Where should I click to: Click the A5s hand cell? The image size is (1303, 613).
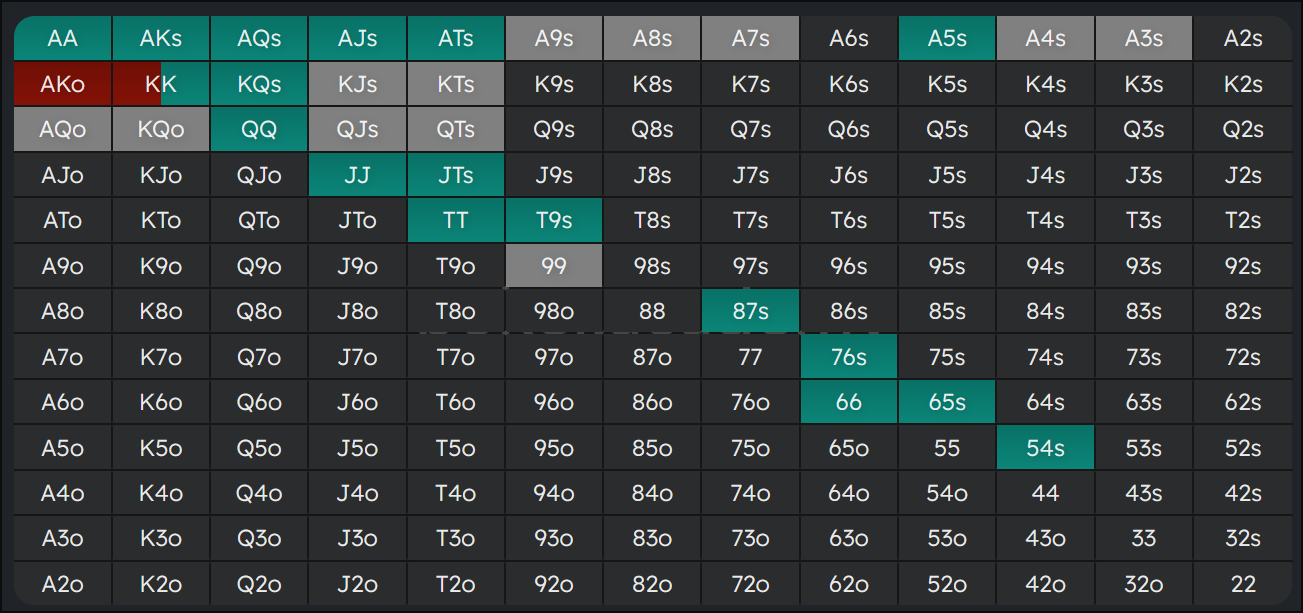[947, 39]
